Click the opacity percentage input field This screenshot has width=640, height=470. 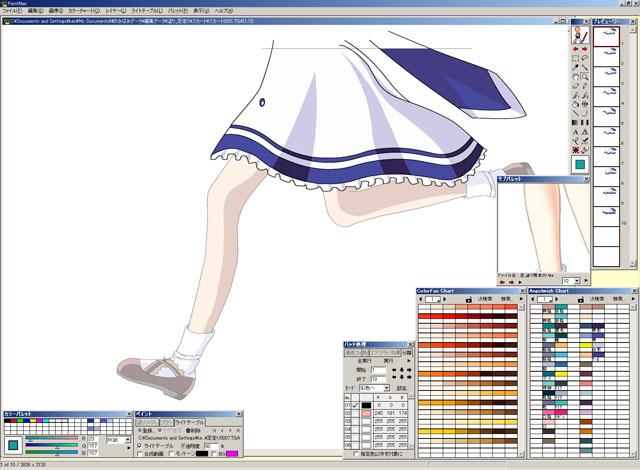tap(211, 446)
